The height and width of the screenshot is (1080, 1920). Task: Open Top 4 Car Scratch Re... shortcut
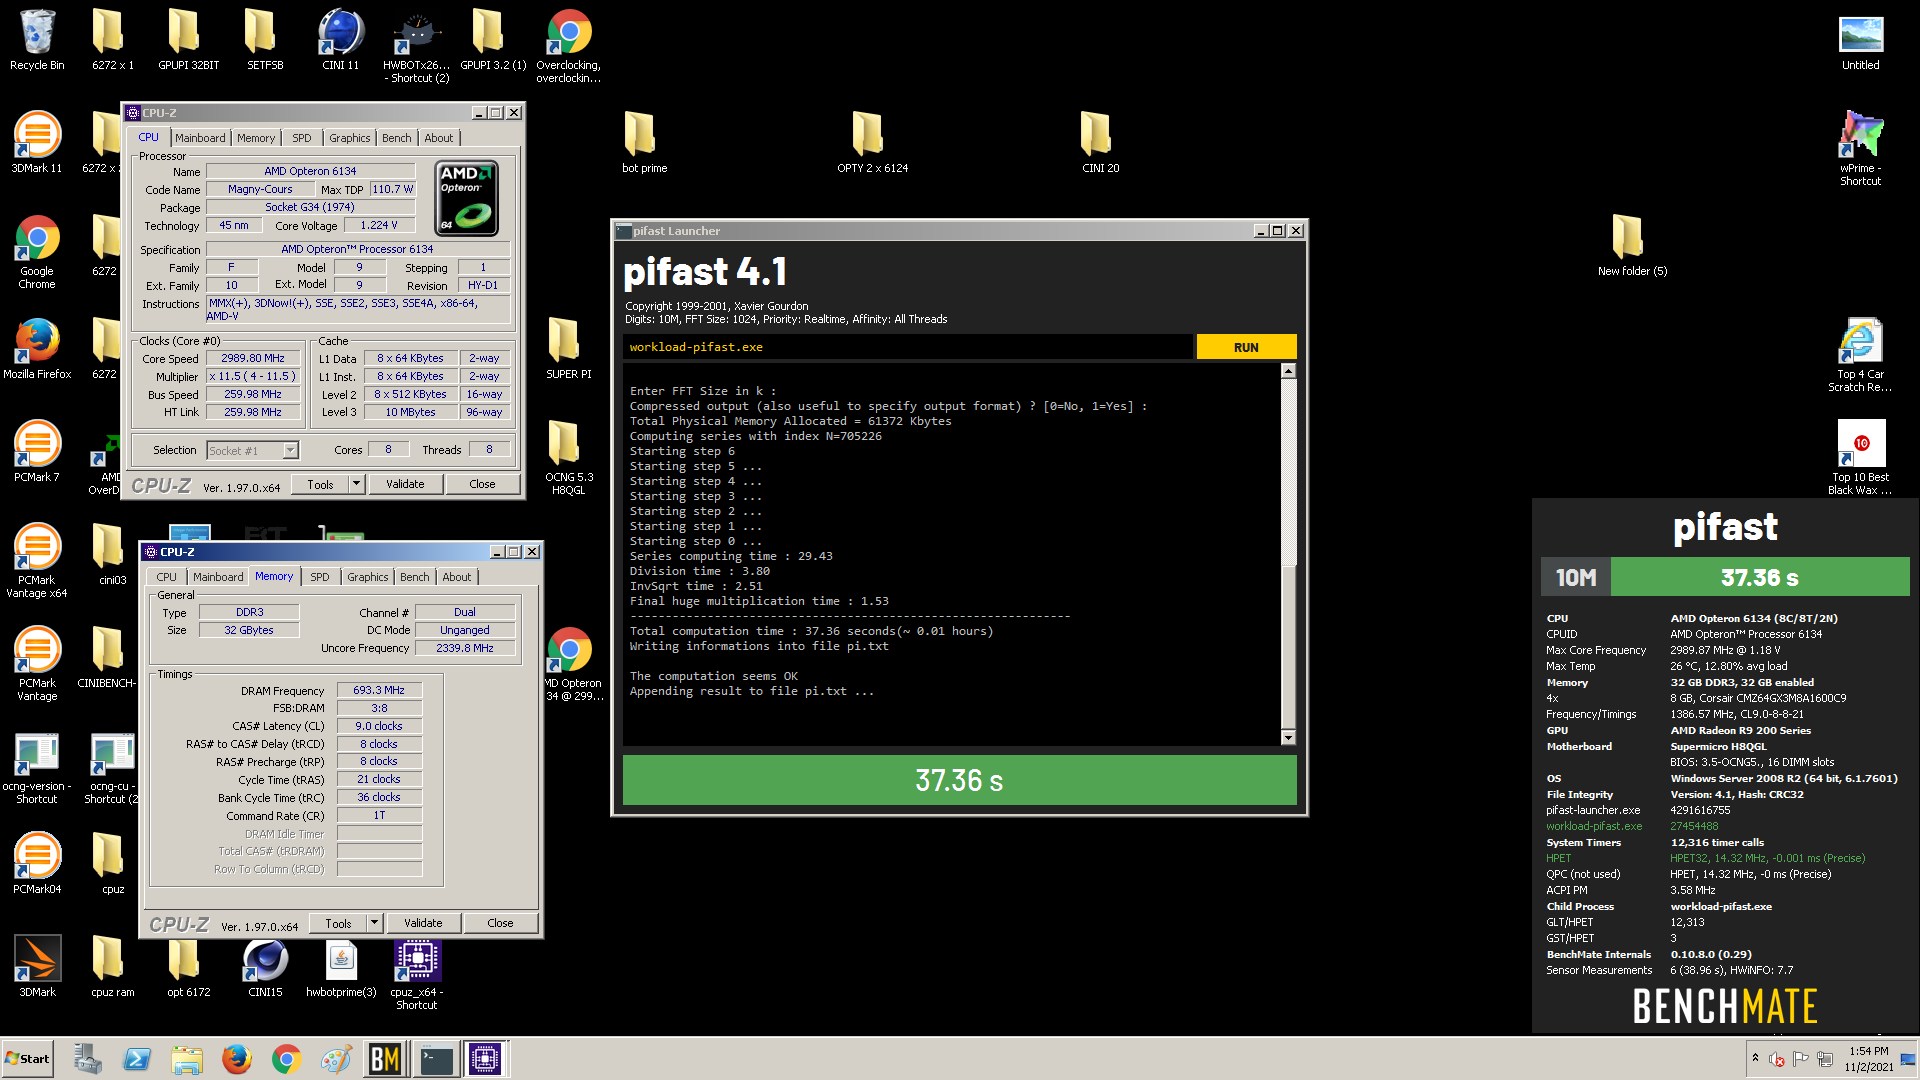[x=1860, y=355]
